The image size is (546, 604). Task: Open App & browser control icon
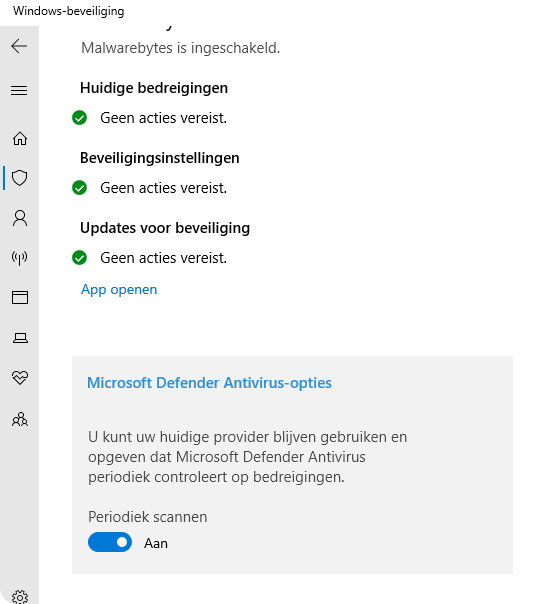point(20,298)
